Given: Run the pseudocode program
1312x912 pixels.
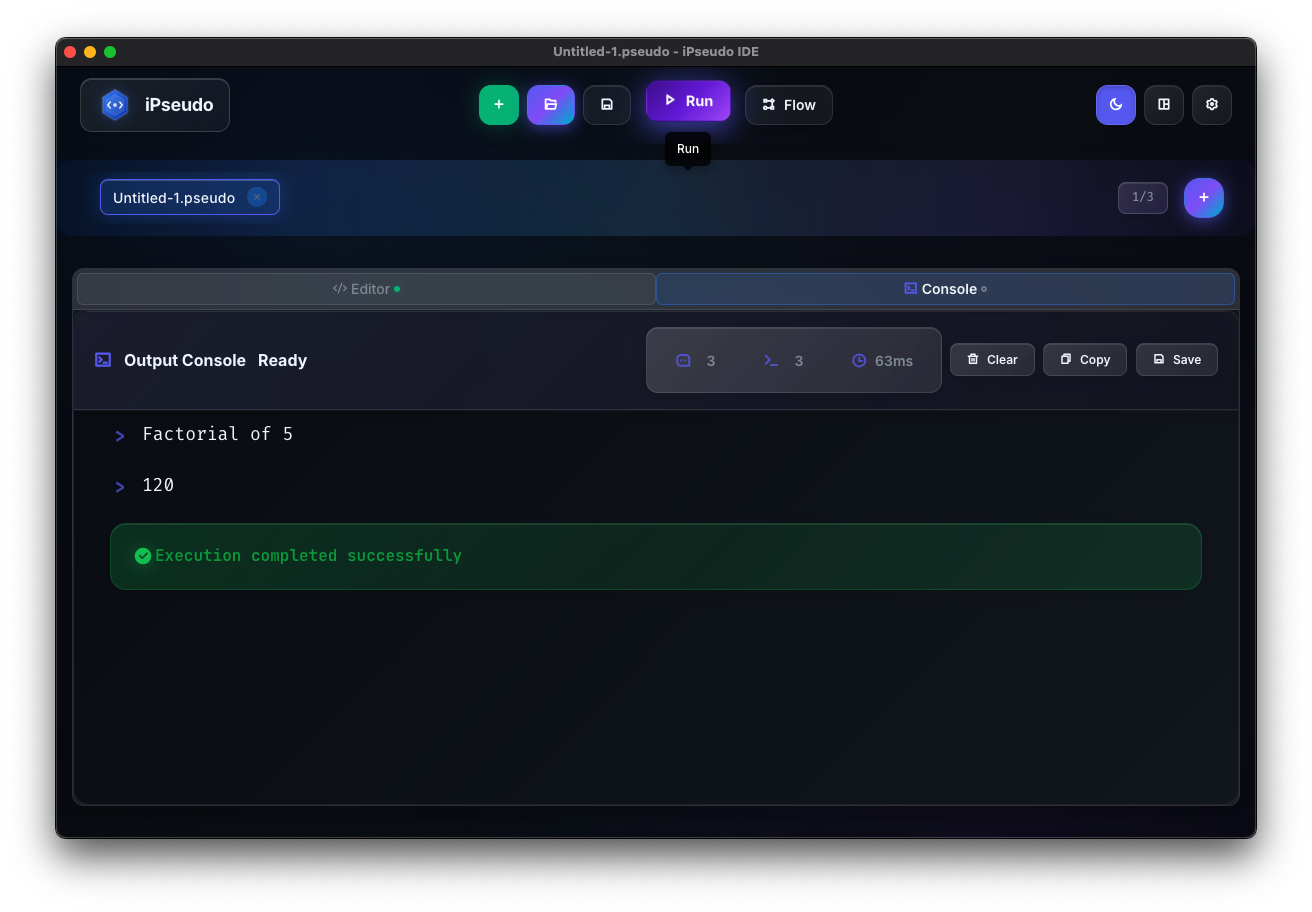Looking at the screenshot, I should click(688, 101).
